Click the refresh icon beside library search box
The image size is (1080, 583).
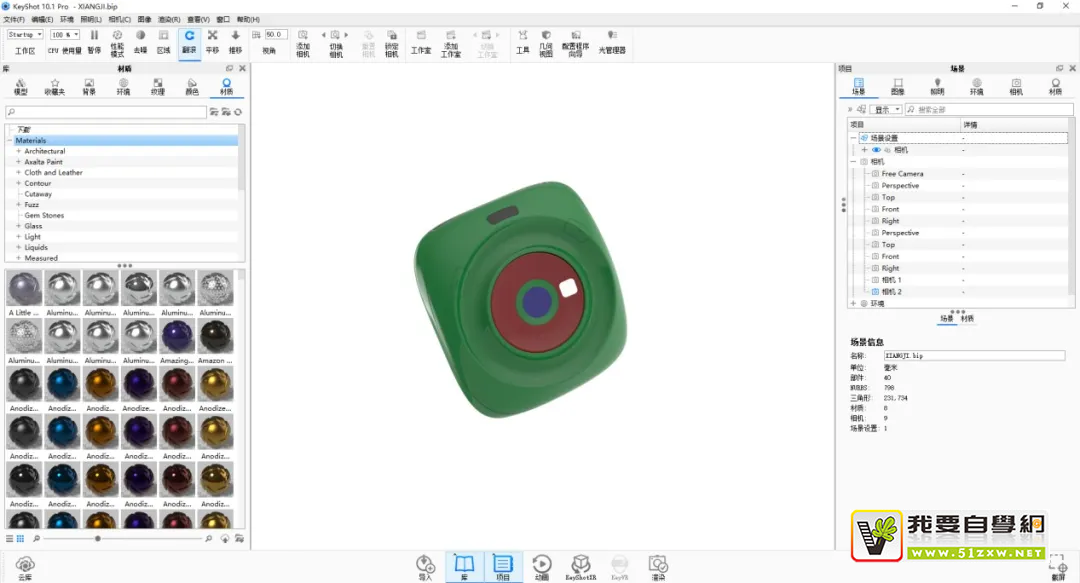tap(238, 112)
